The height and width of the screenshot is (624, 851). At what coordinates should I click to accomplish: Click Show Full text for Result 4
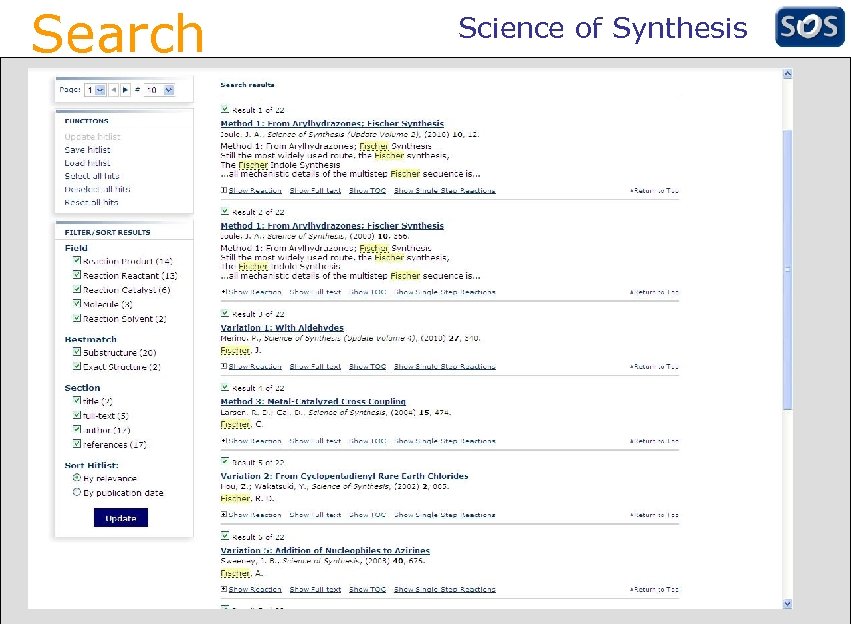click(315, 441)
